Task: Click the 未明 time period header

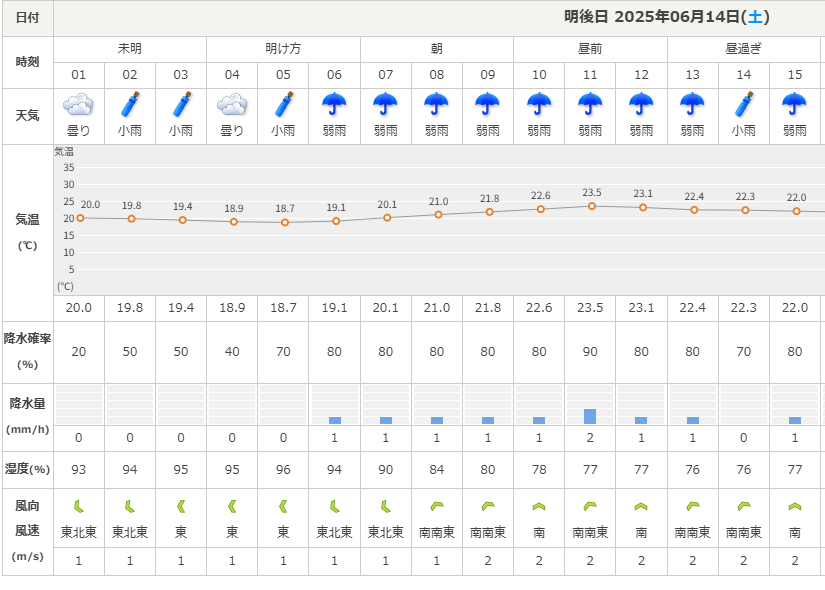Action: pos(130,48)
